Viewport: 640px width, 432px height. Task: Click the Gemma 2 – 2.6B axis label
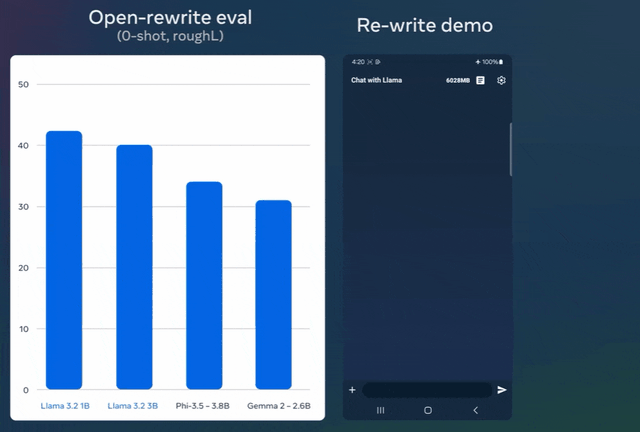coord(279,406)
